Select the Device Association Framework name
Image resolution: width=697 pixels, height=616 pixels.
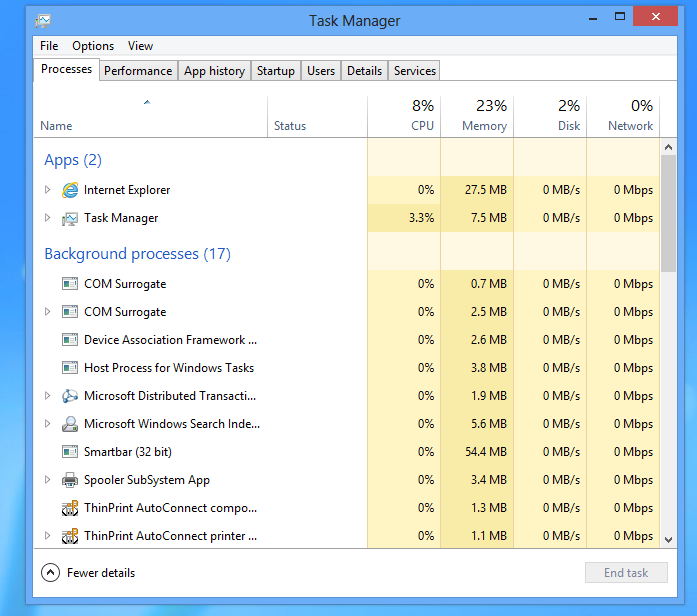pos(170,340)
